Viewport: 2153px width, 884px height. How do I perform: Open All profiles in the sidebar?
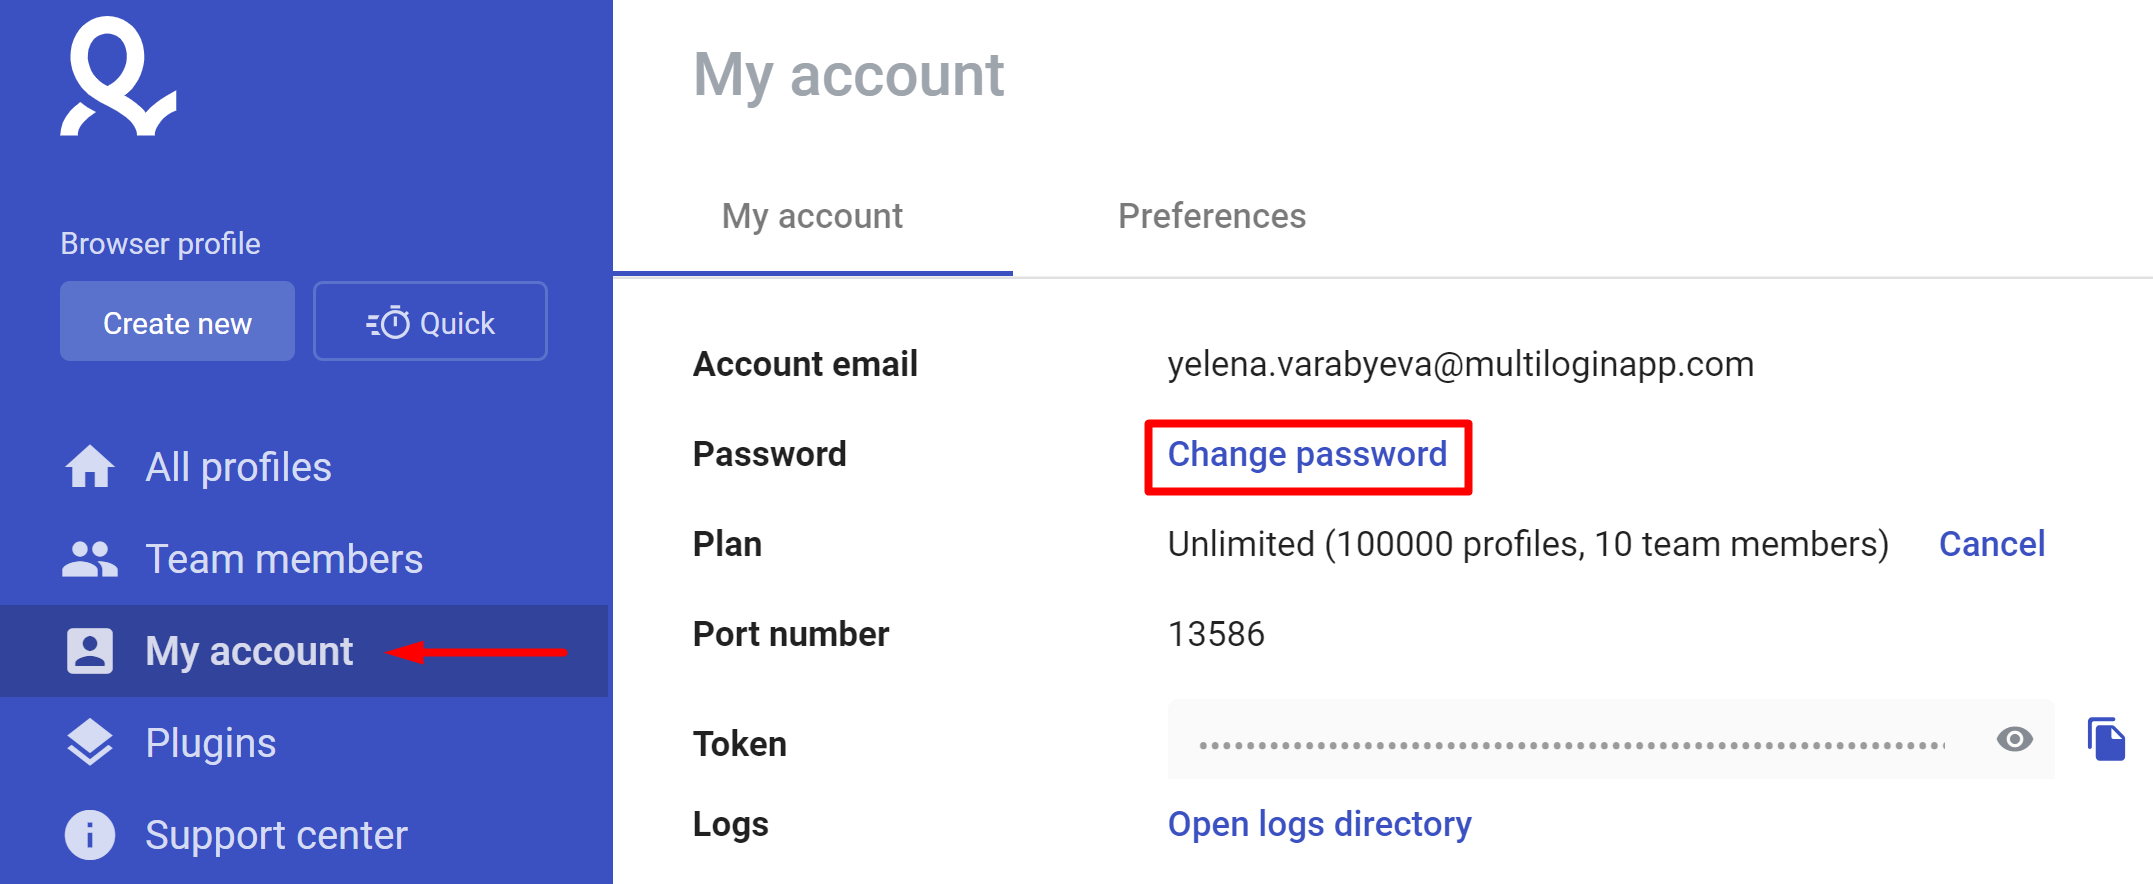click(238, 467)
